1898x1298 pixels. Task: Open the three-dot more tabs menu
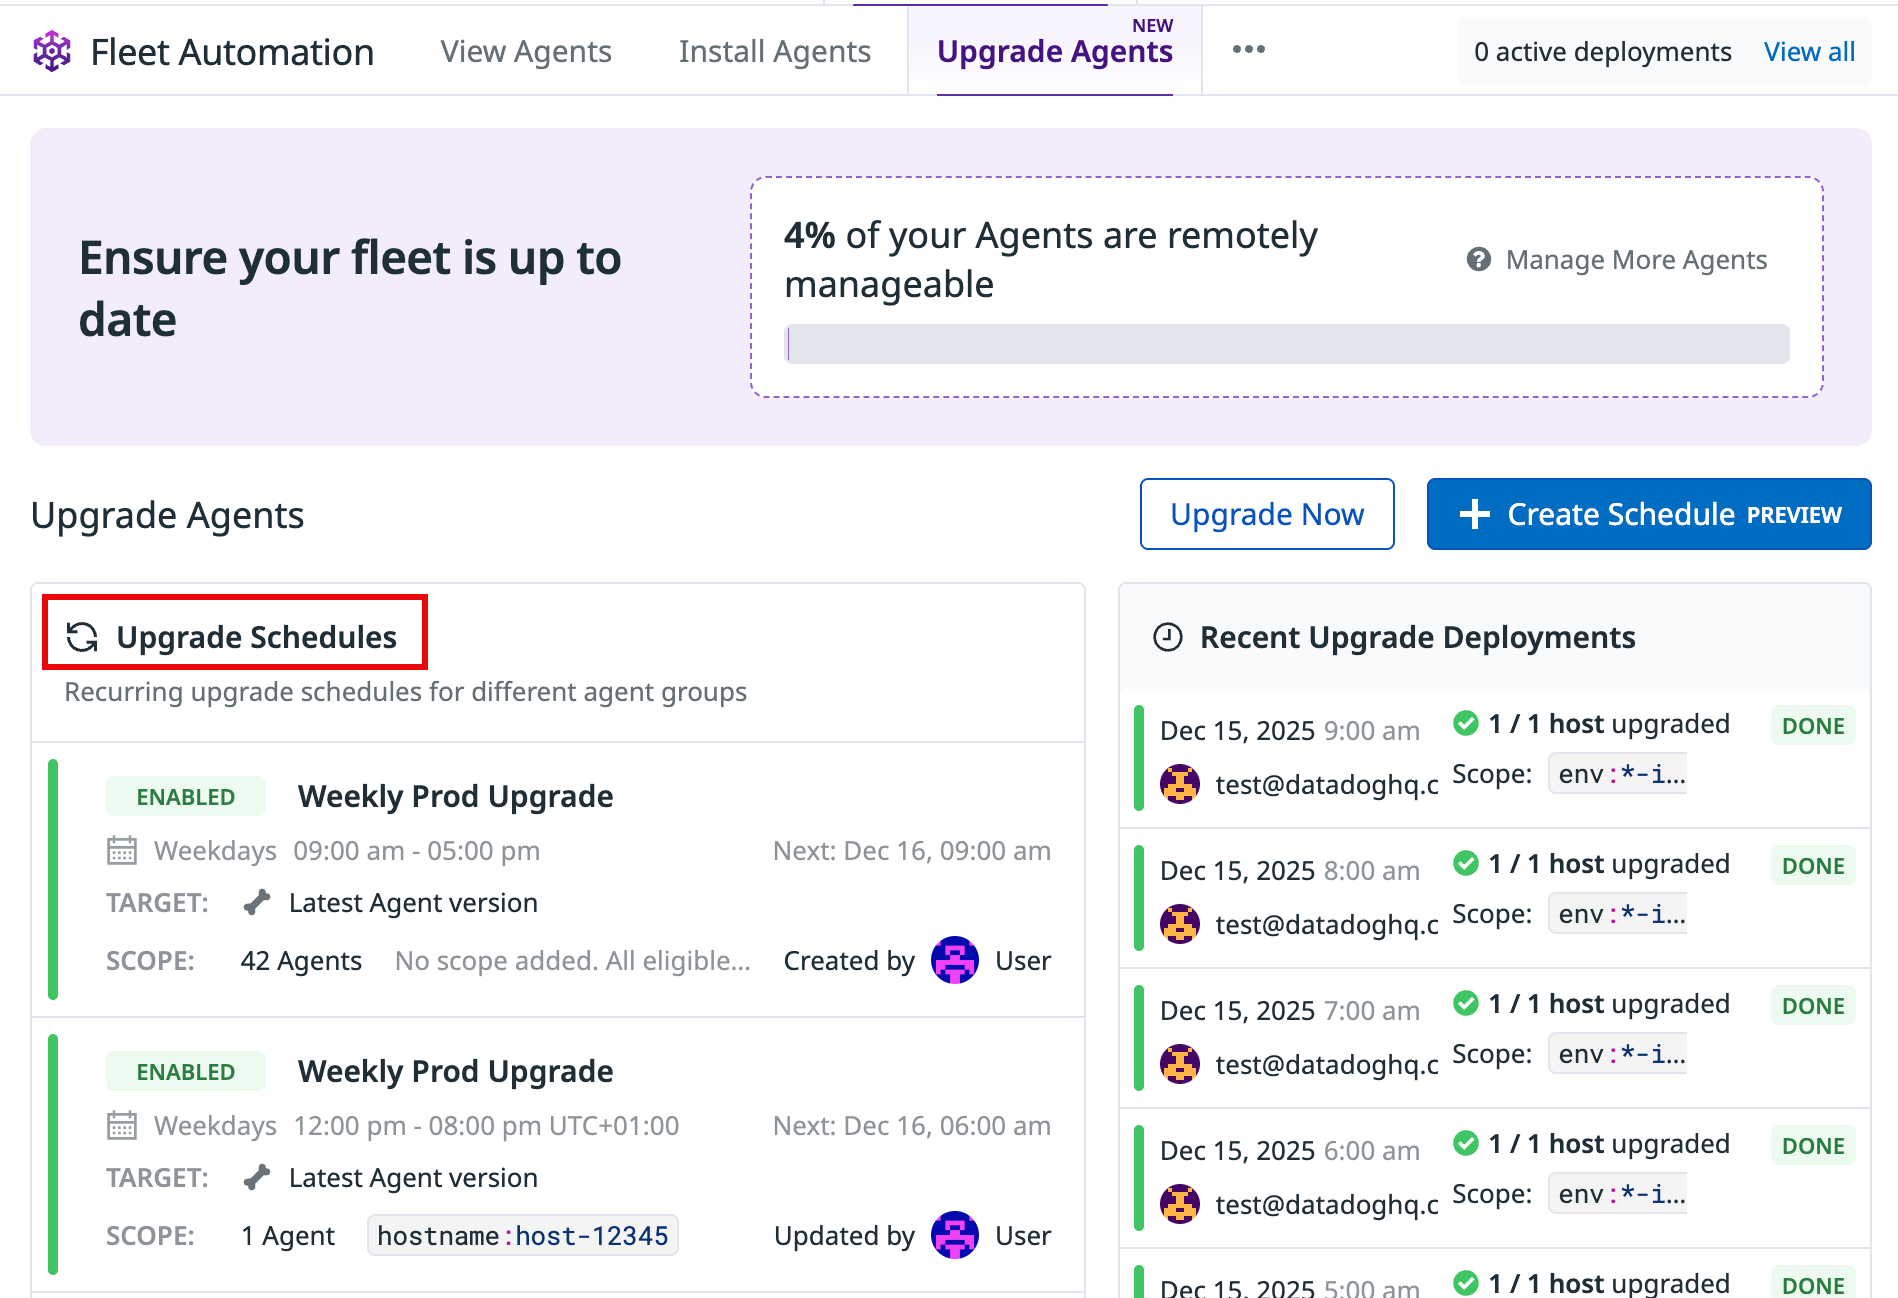point(1248,50)
